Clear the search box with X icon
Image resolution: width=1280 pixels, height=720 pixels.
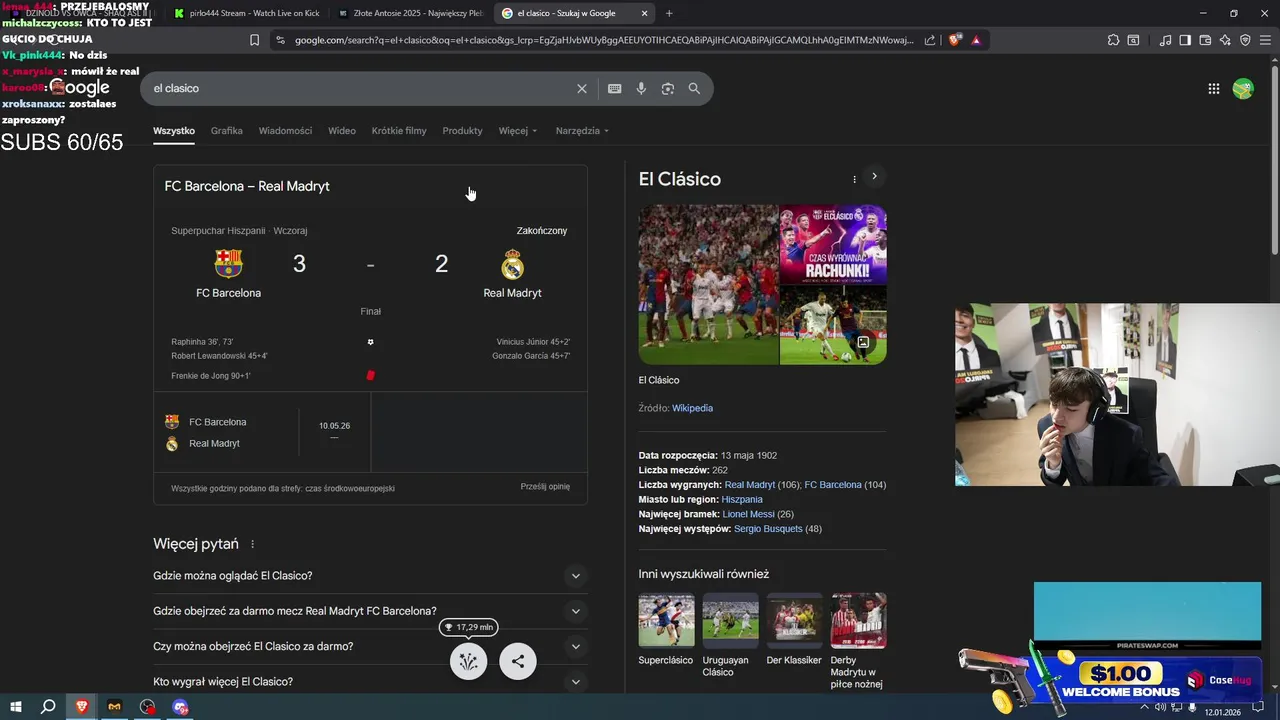582,88
